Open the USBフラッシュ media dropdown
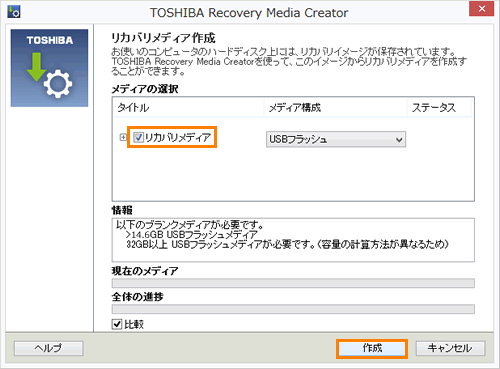 tap(336, 139)
